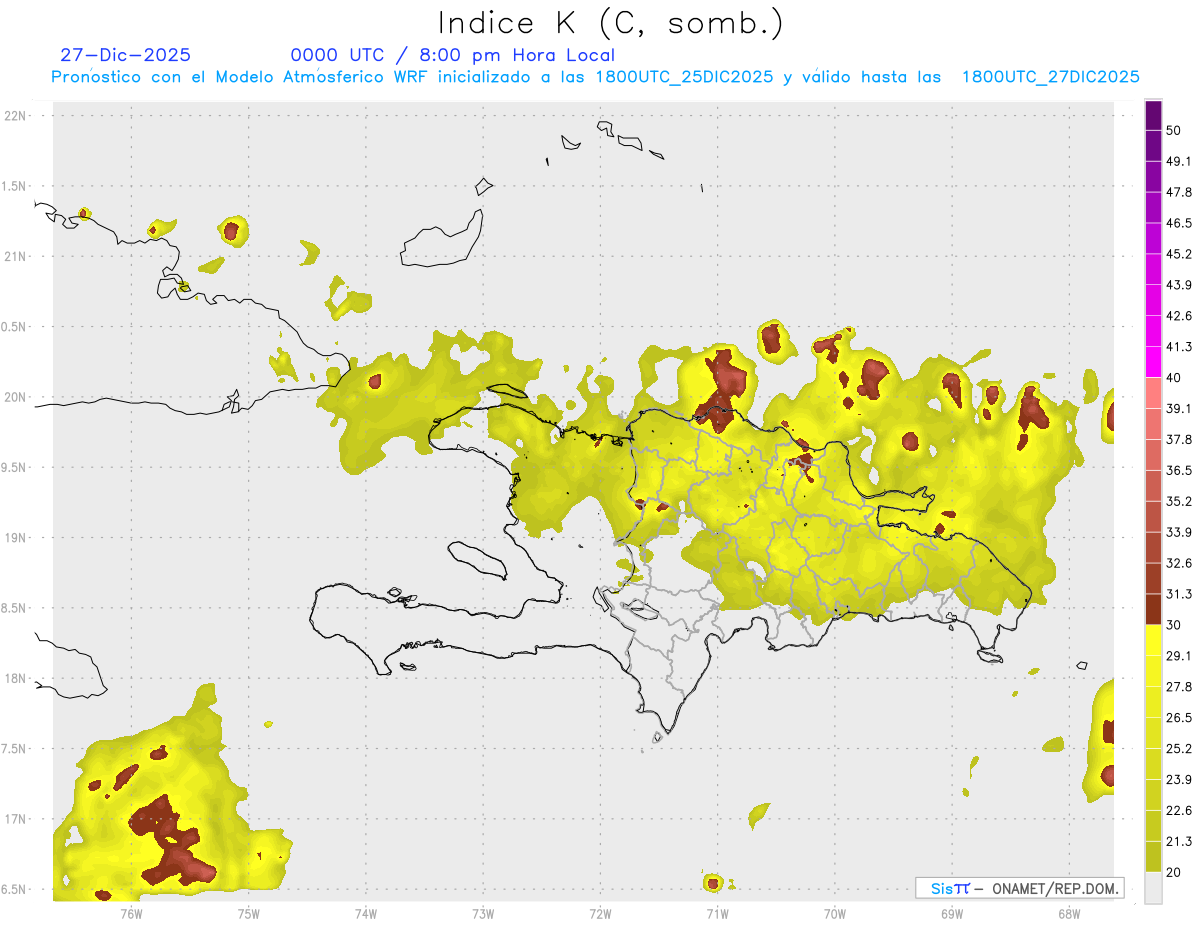Click the '21N' latitude label

(16, 256)
